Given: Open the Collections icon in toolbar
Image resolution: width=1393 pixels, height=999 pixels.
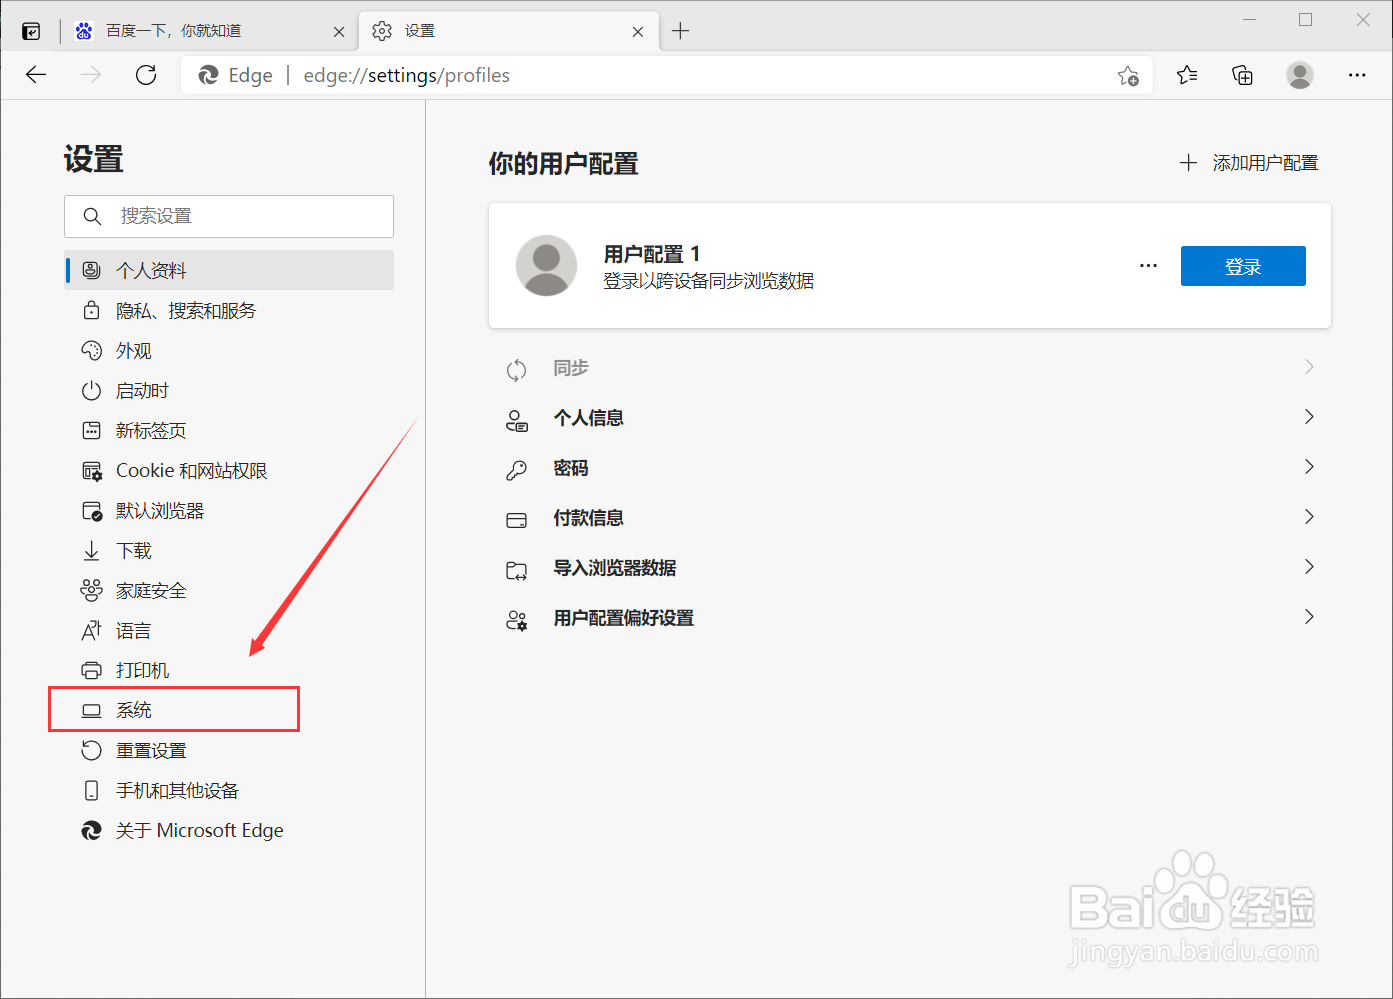Looking at the screenshot, I should tap(1242, 75).
